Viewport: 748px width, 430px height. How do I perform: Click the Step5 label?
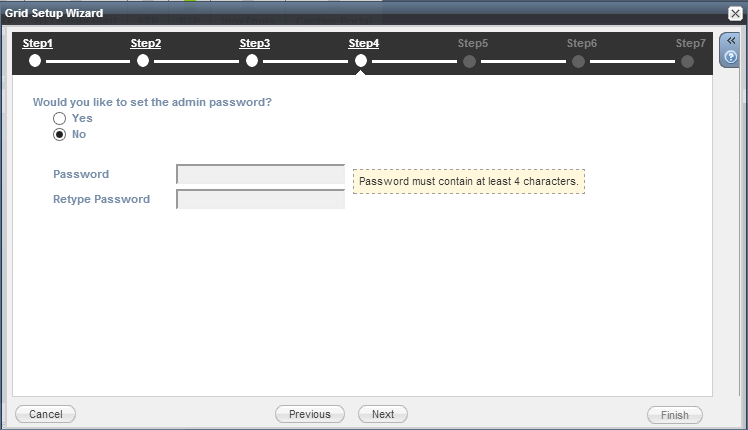pyautogui.click(x=473, y=44)
